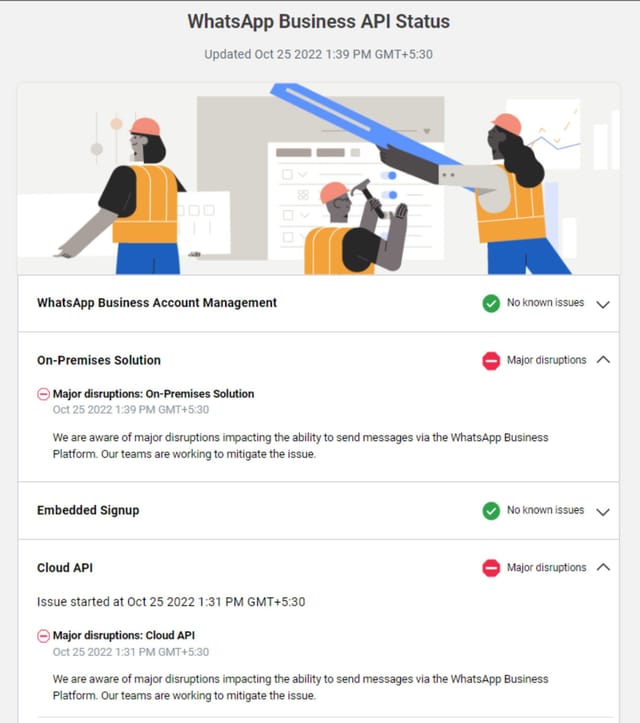Open Major disruptions: Cloud API incident
Screen dimensions: 640x723
point(124,635)
